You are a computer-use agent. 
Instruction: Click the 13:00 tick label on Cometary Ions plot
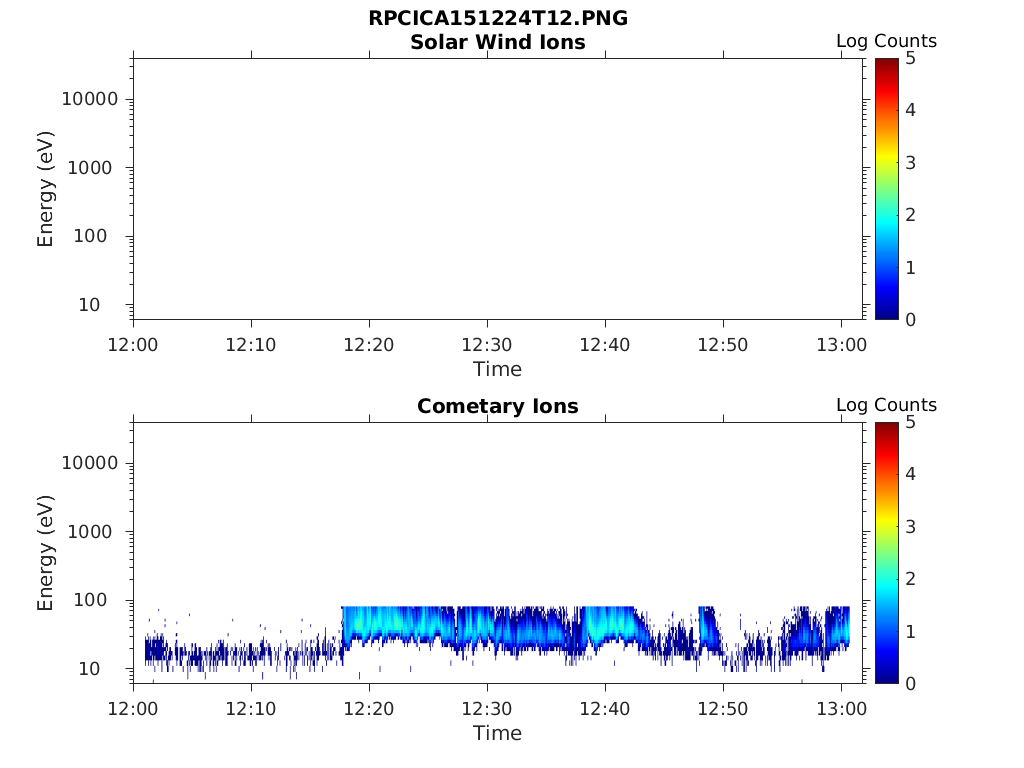click(x=842, y=709)
